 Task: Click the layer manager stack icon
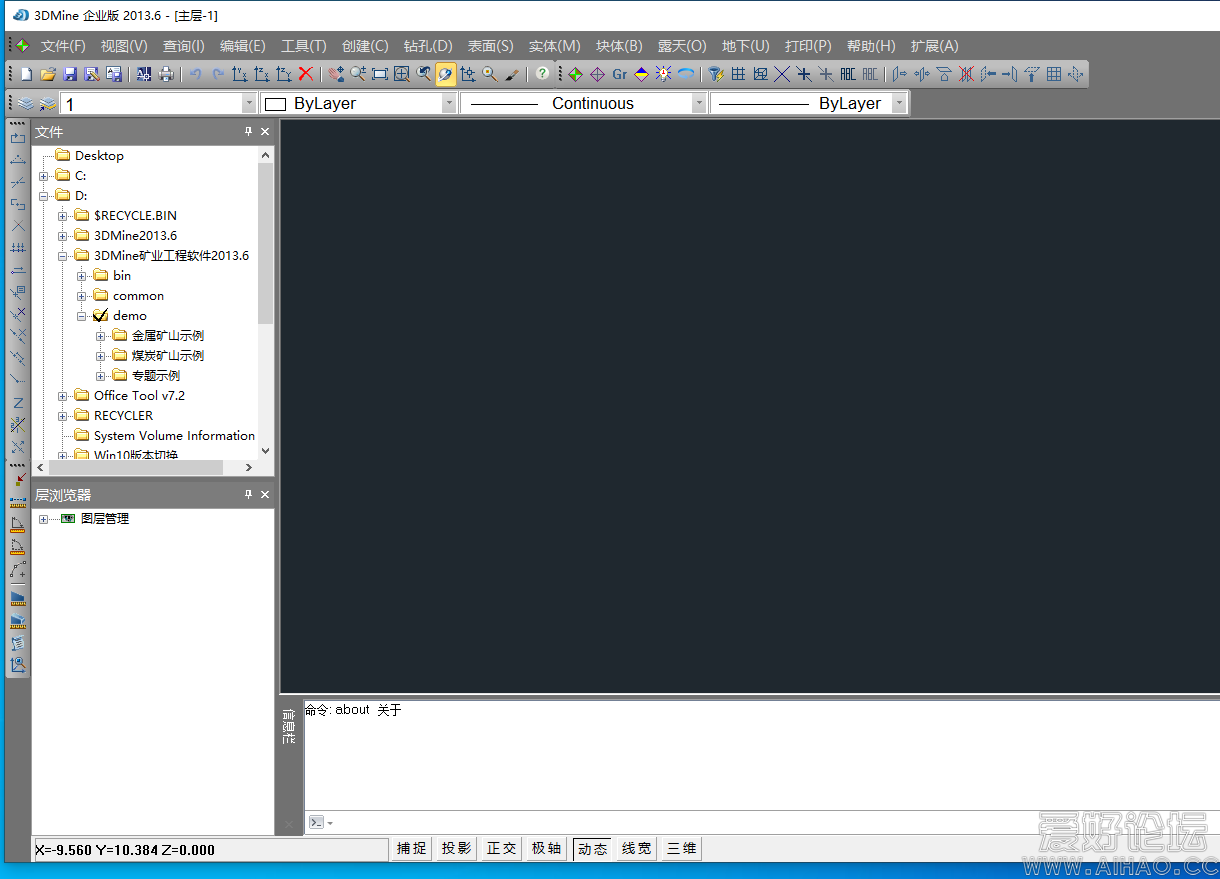[25, 103]
